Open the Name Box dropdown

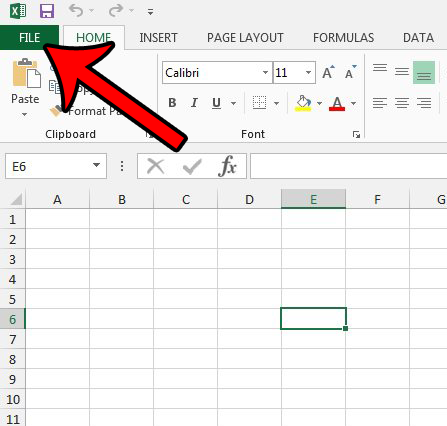click(x=96, y=165)
